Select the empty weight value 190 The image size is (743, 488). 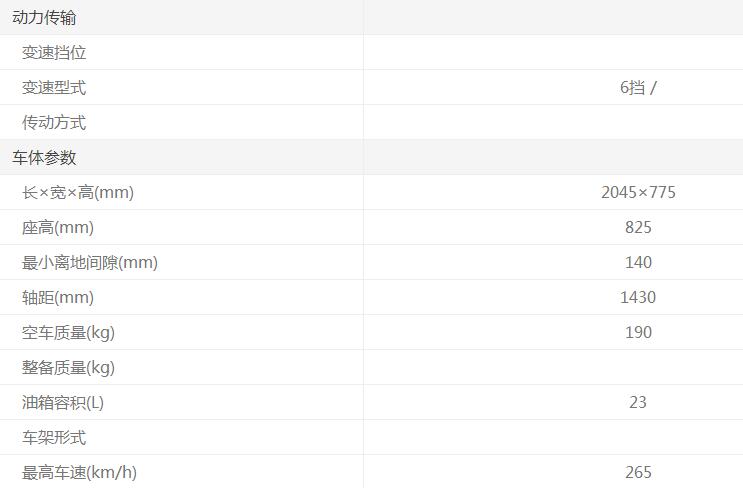(x=638, y=332)
